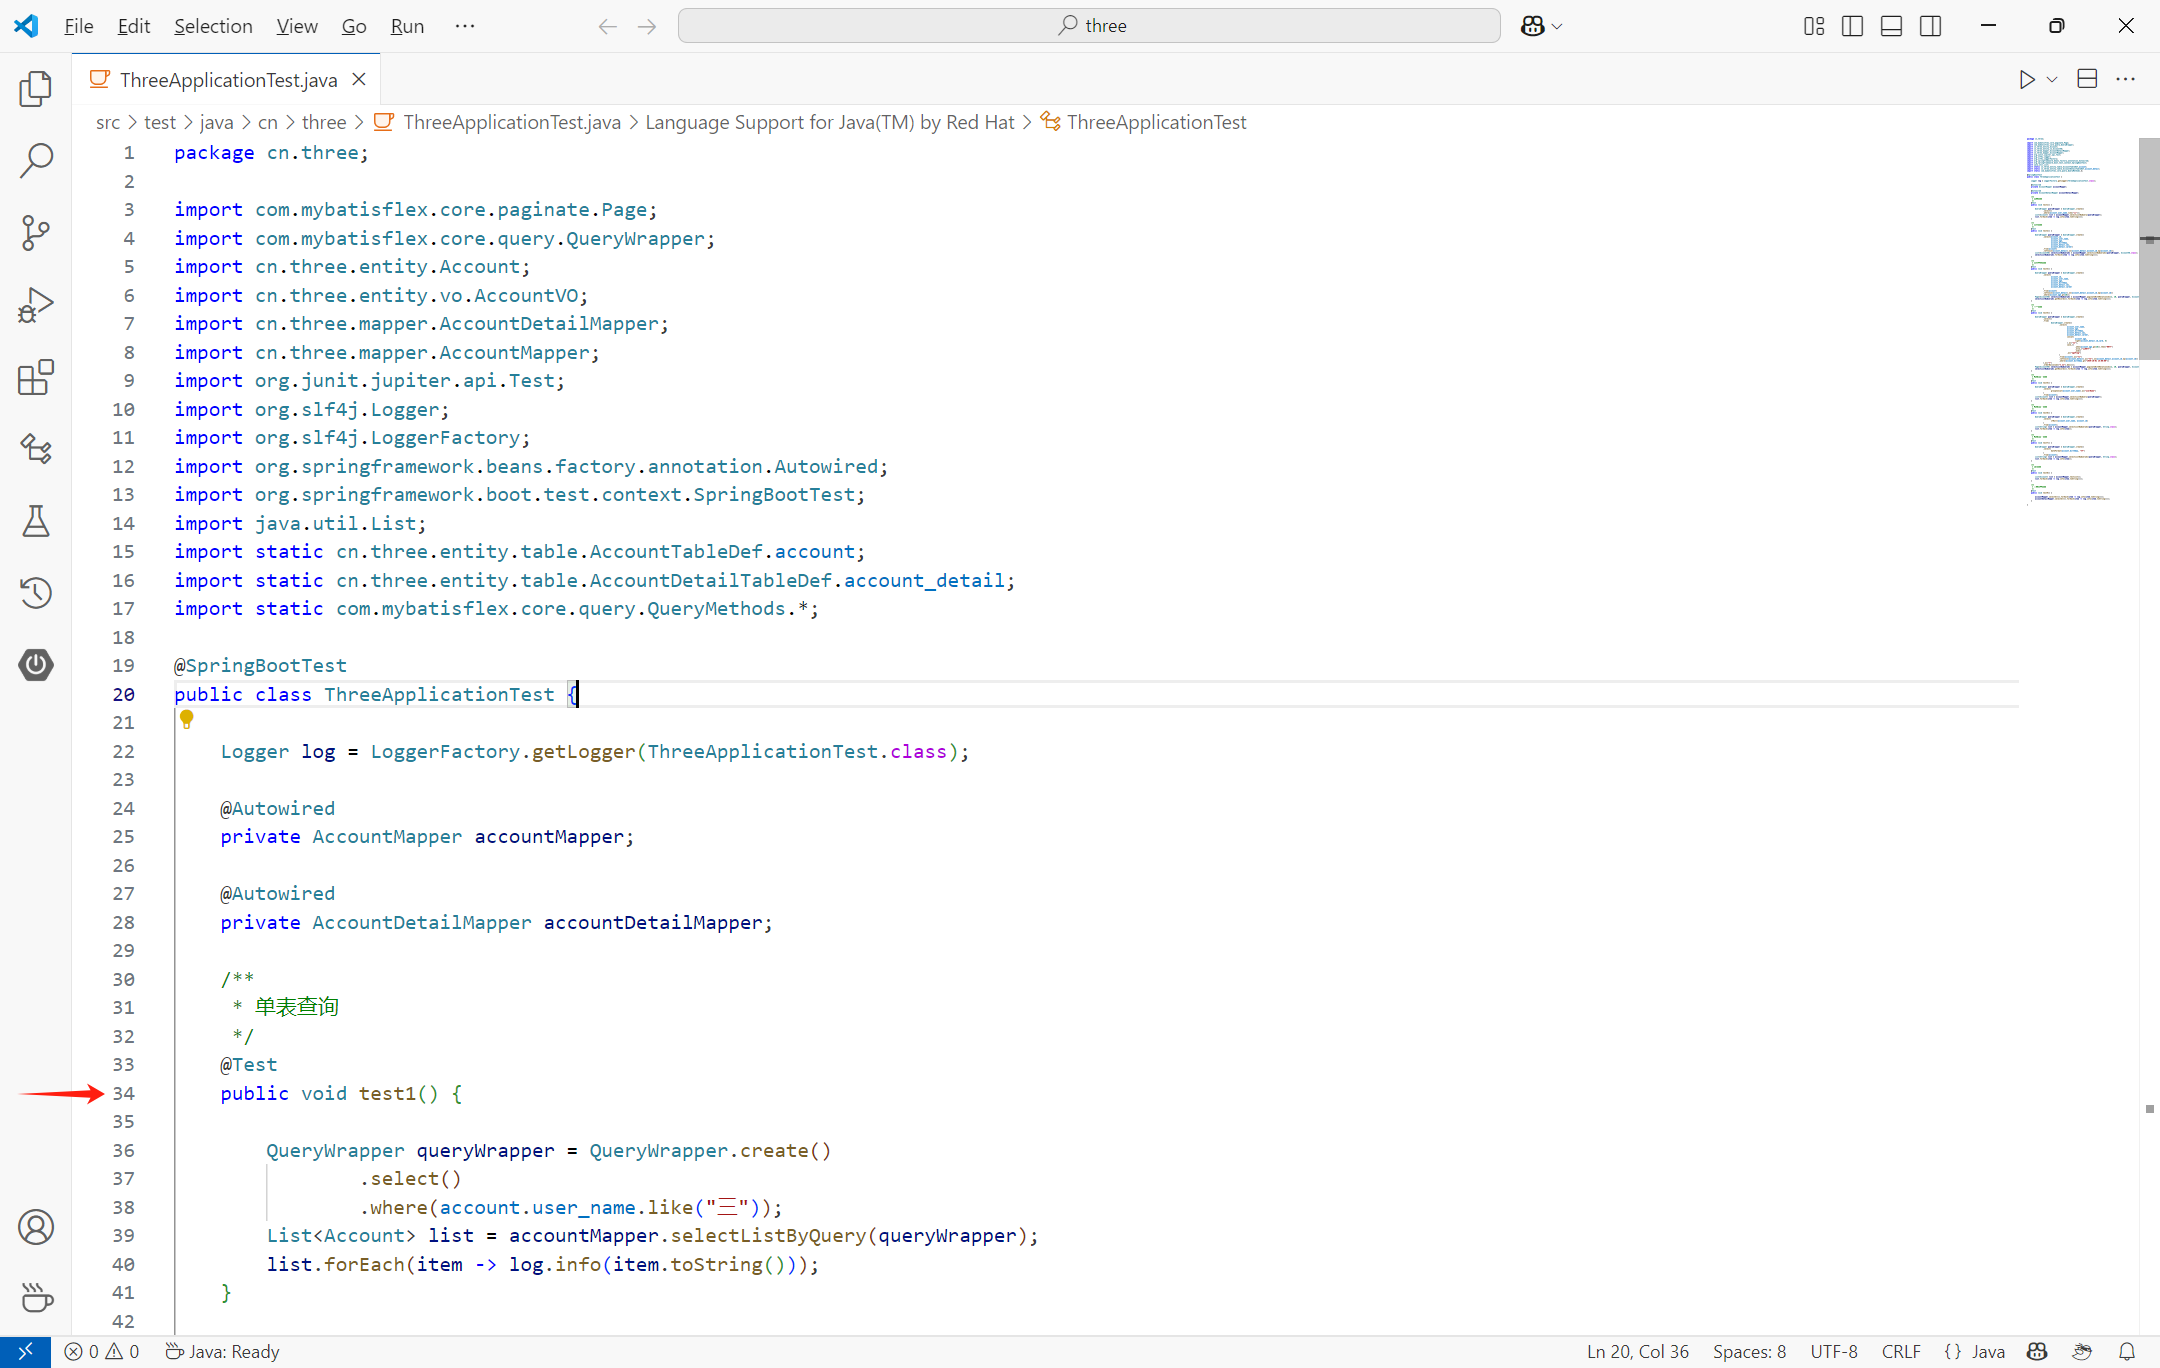Toggle the primary side bar layout button
This screenshot has height=1368, width=2160.
click(x=1852, y=26)
